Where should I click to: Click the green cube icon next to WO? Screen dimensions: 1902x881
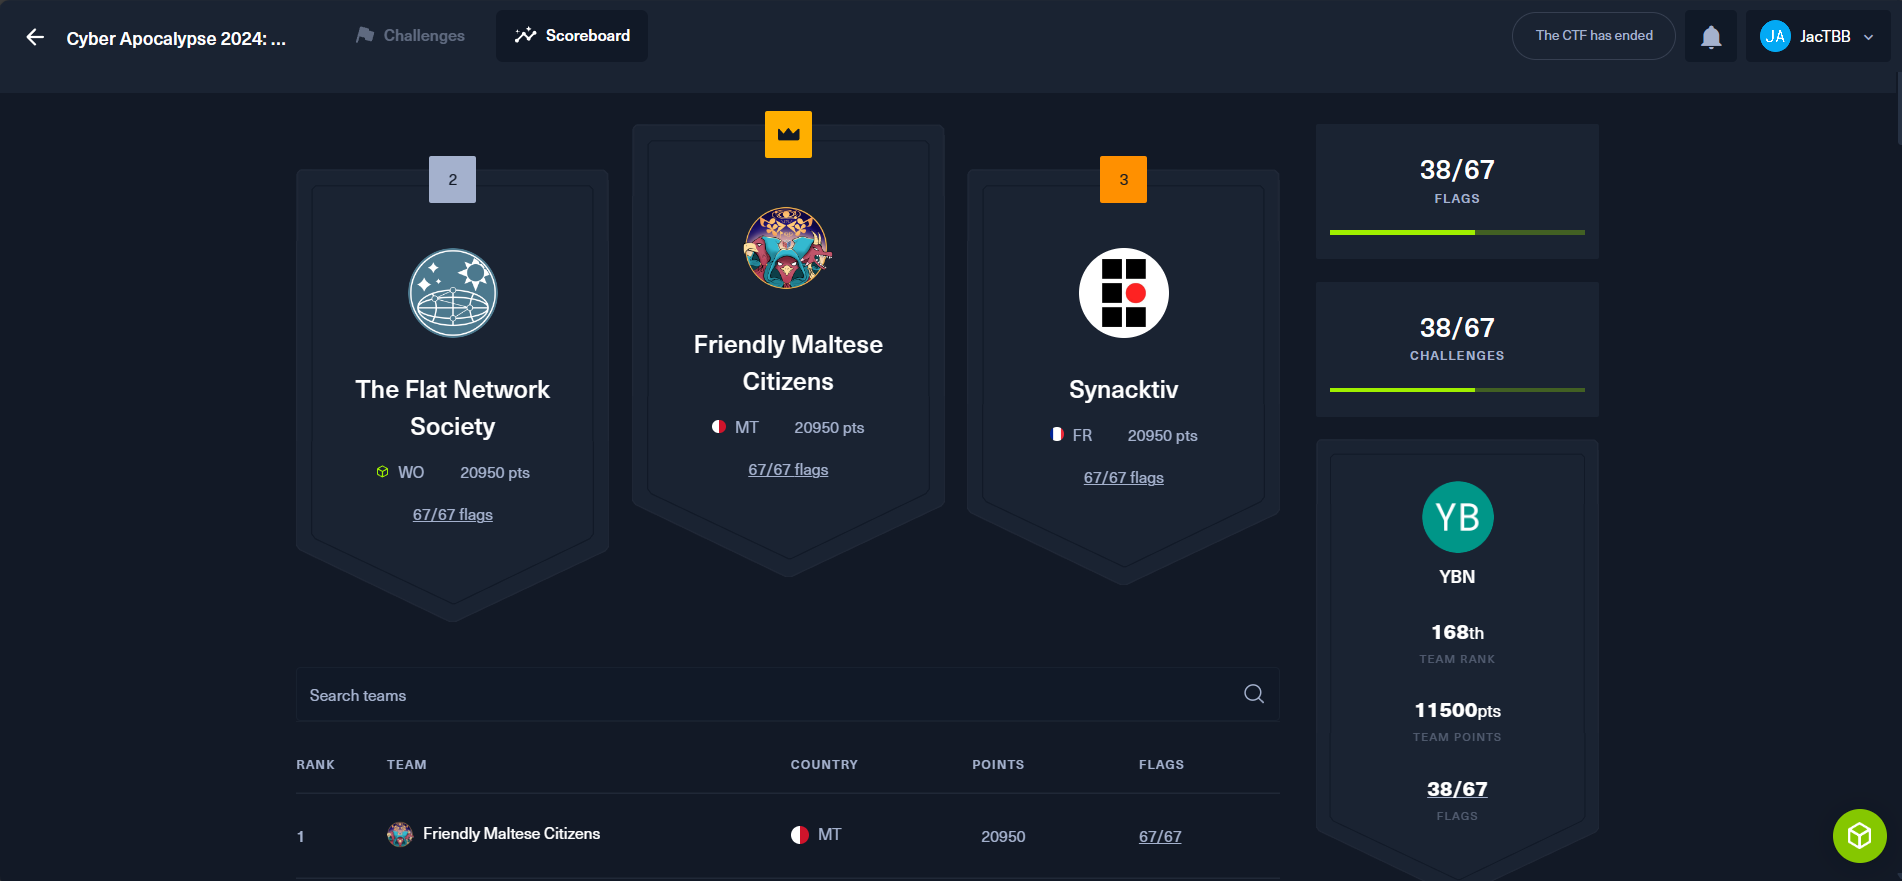[x=382, y=472]
